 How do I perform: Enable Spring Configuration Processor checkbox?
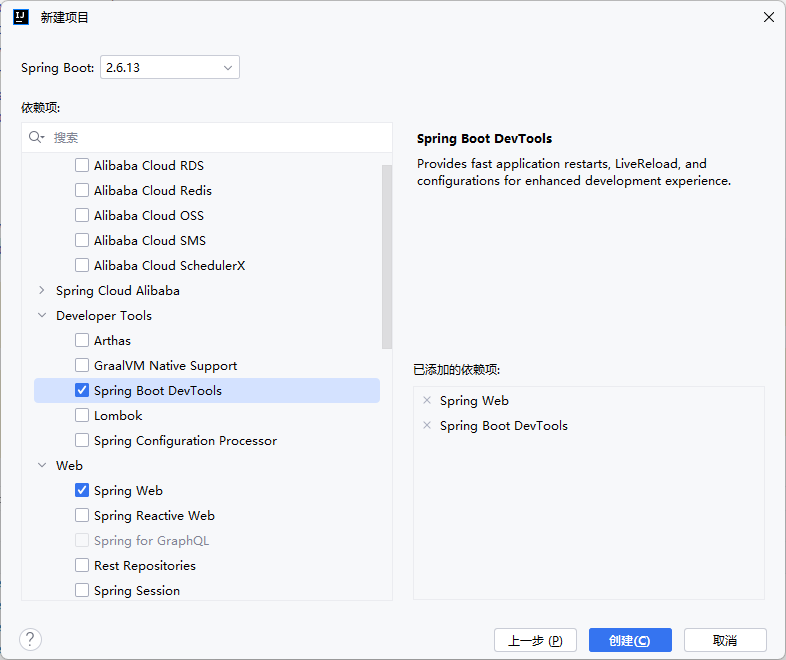click(82, 441)
